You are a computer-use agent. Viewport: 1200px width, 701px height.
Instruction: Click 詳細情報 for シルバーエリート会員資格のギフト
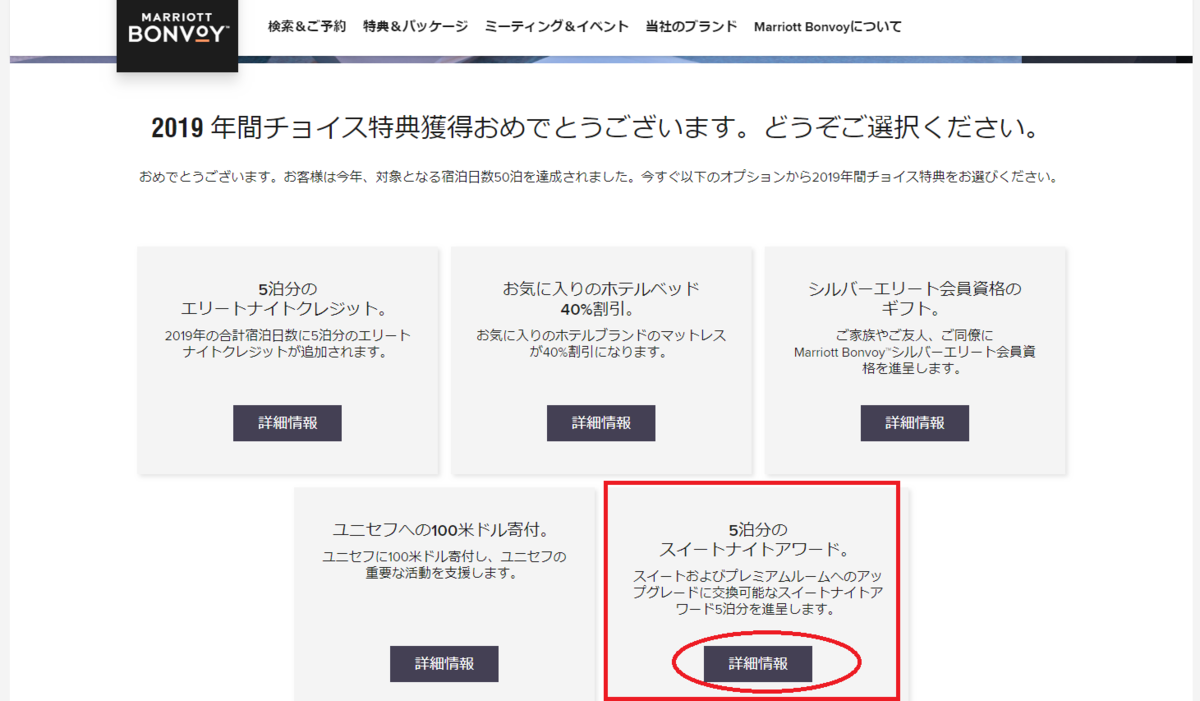tap(915, 423)
